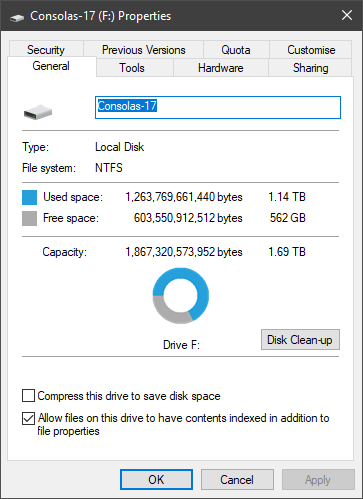The width and height of the screenshot is (363, 499).
Task: Click the donut usage chart
Action: point(181,296)
